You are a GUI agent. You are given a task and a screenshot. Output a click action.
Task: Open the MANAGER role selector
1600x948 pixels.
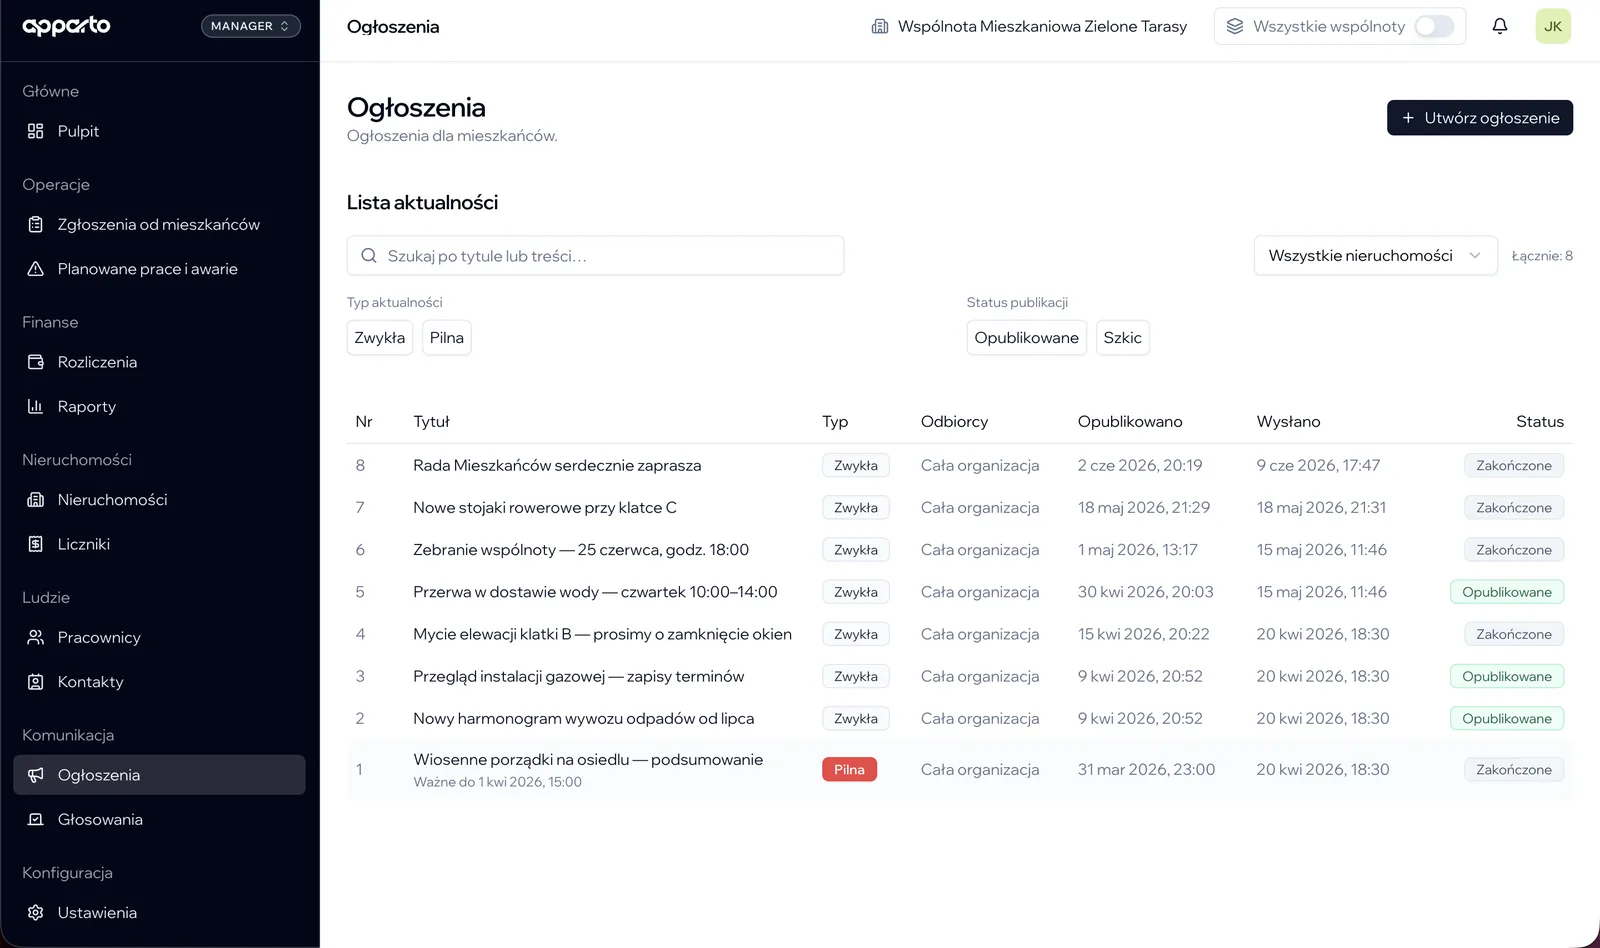click(251, 26)
